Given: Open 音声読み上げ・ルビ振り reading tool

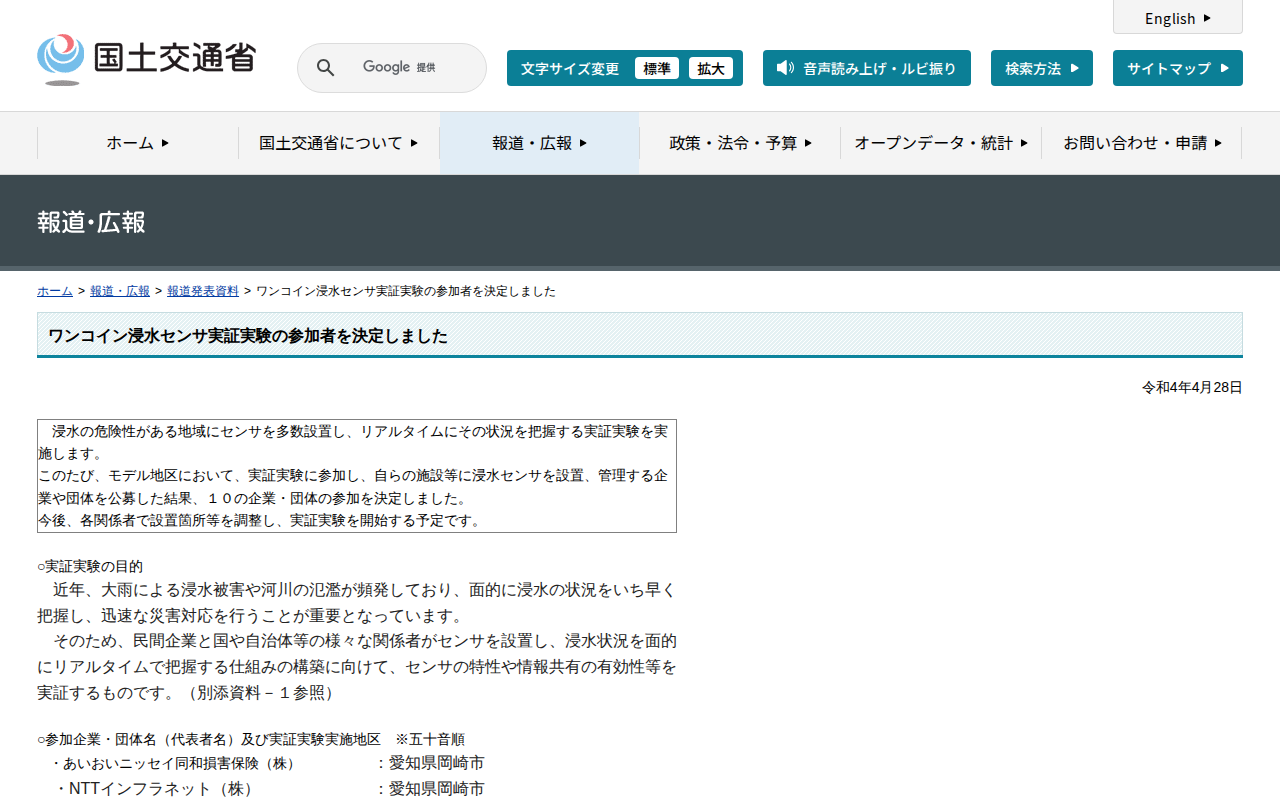Looking at the screenshot, I should (x=867, y=68).
